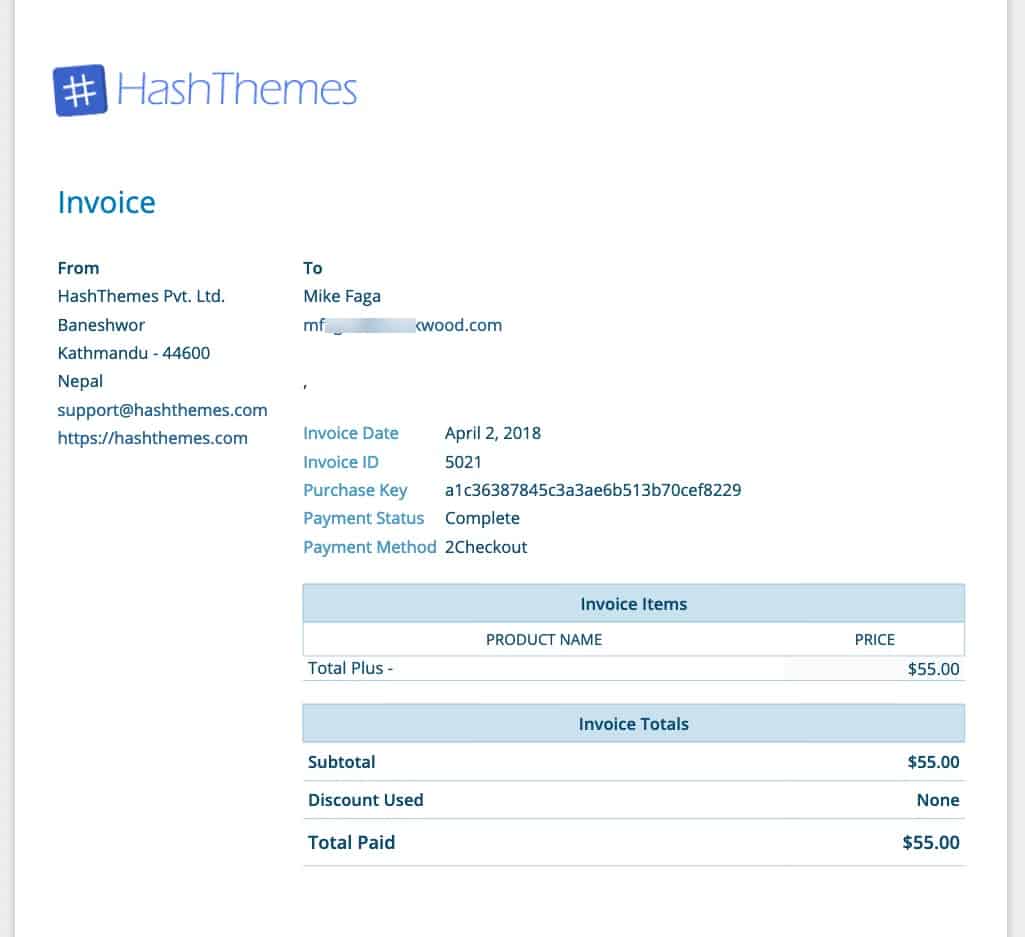Select the recipient name Mike Faga
Viewport: 1025px width, 937px height.
[342, 296]
